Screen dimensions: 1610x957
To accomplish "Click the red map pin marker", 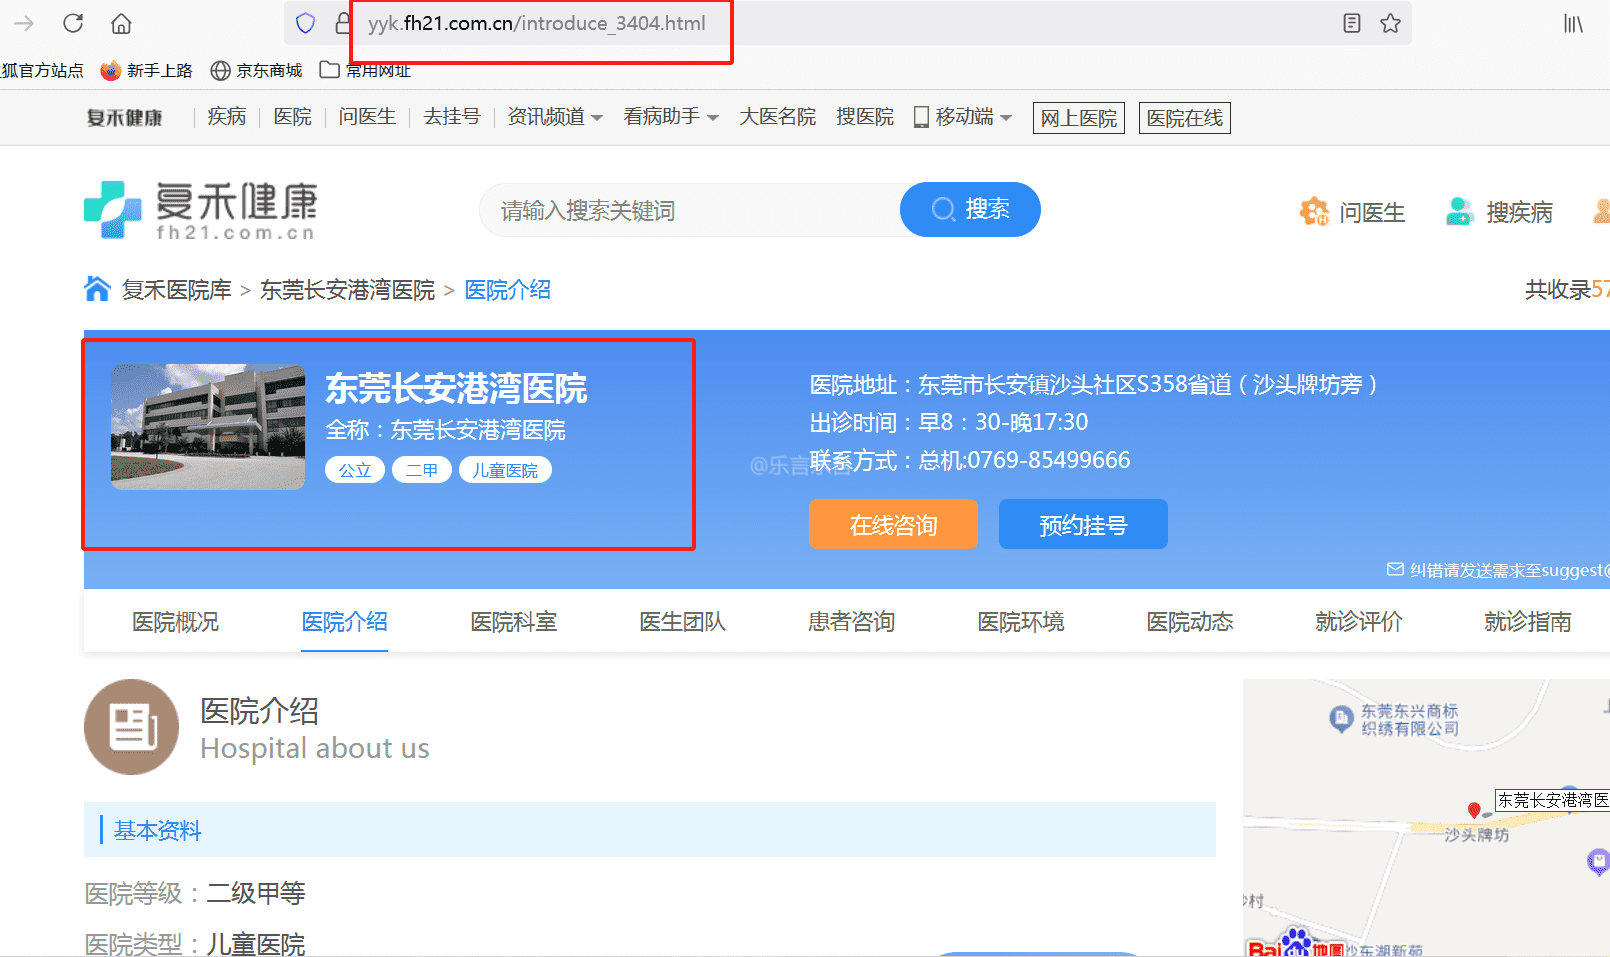I will 1473,810.
